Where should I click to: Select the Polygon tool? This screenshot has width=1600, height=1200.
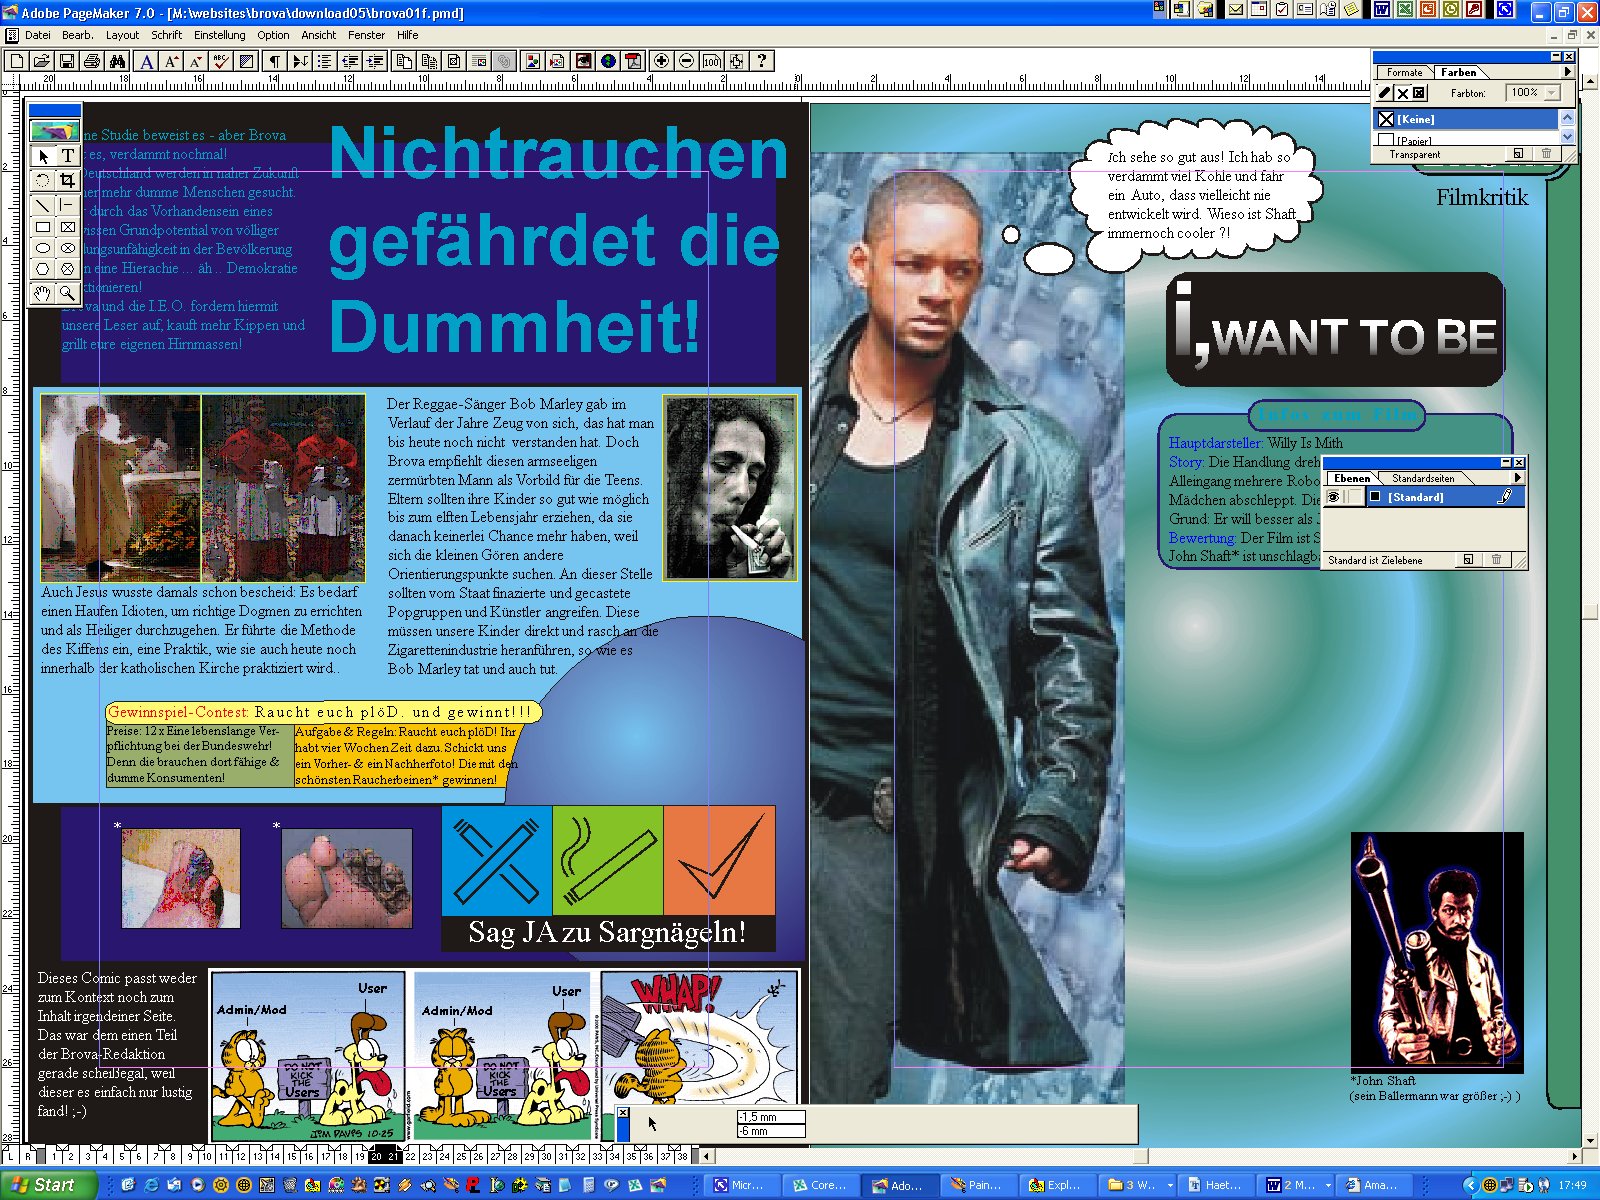(x=43, y=269)
